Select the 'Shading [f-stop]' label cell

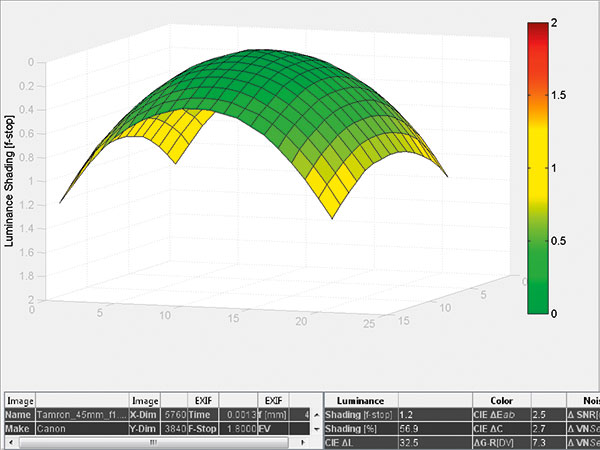[x=361, y=415]
